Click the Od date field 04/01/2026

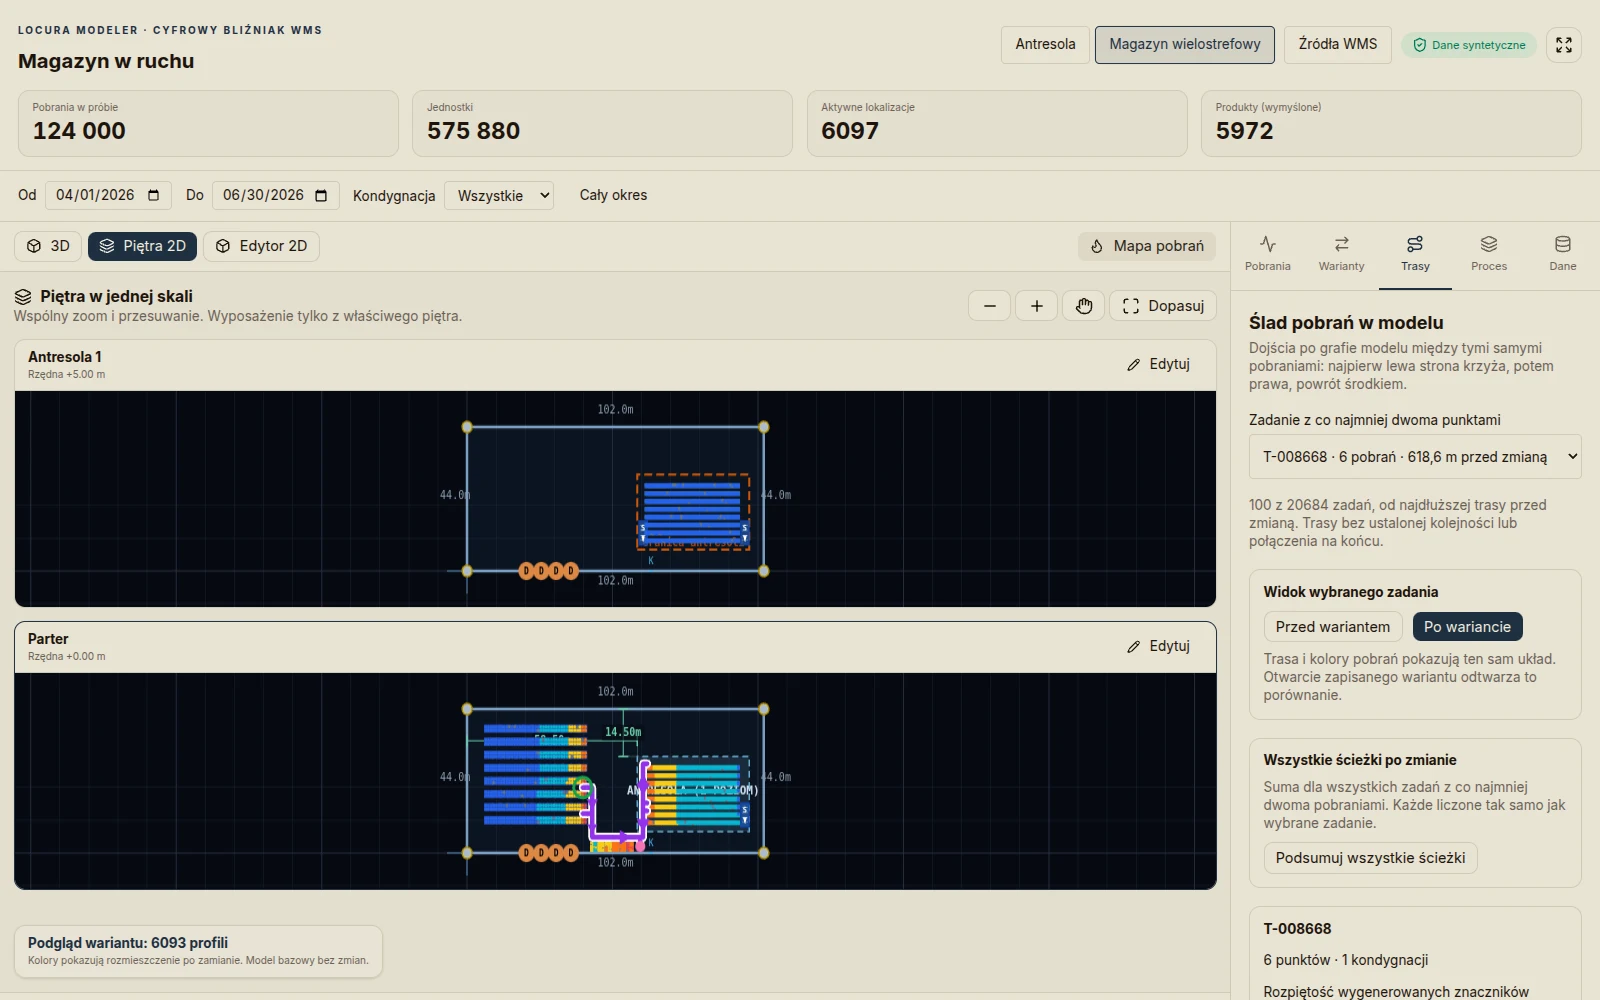[108, 195]
